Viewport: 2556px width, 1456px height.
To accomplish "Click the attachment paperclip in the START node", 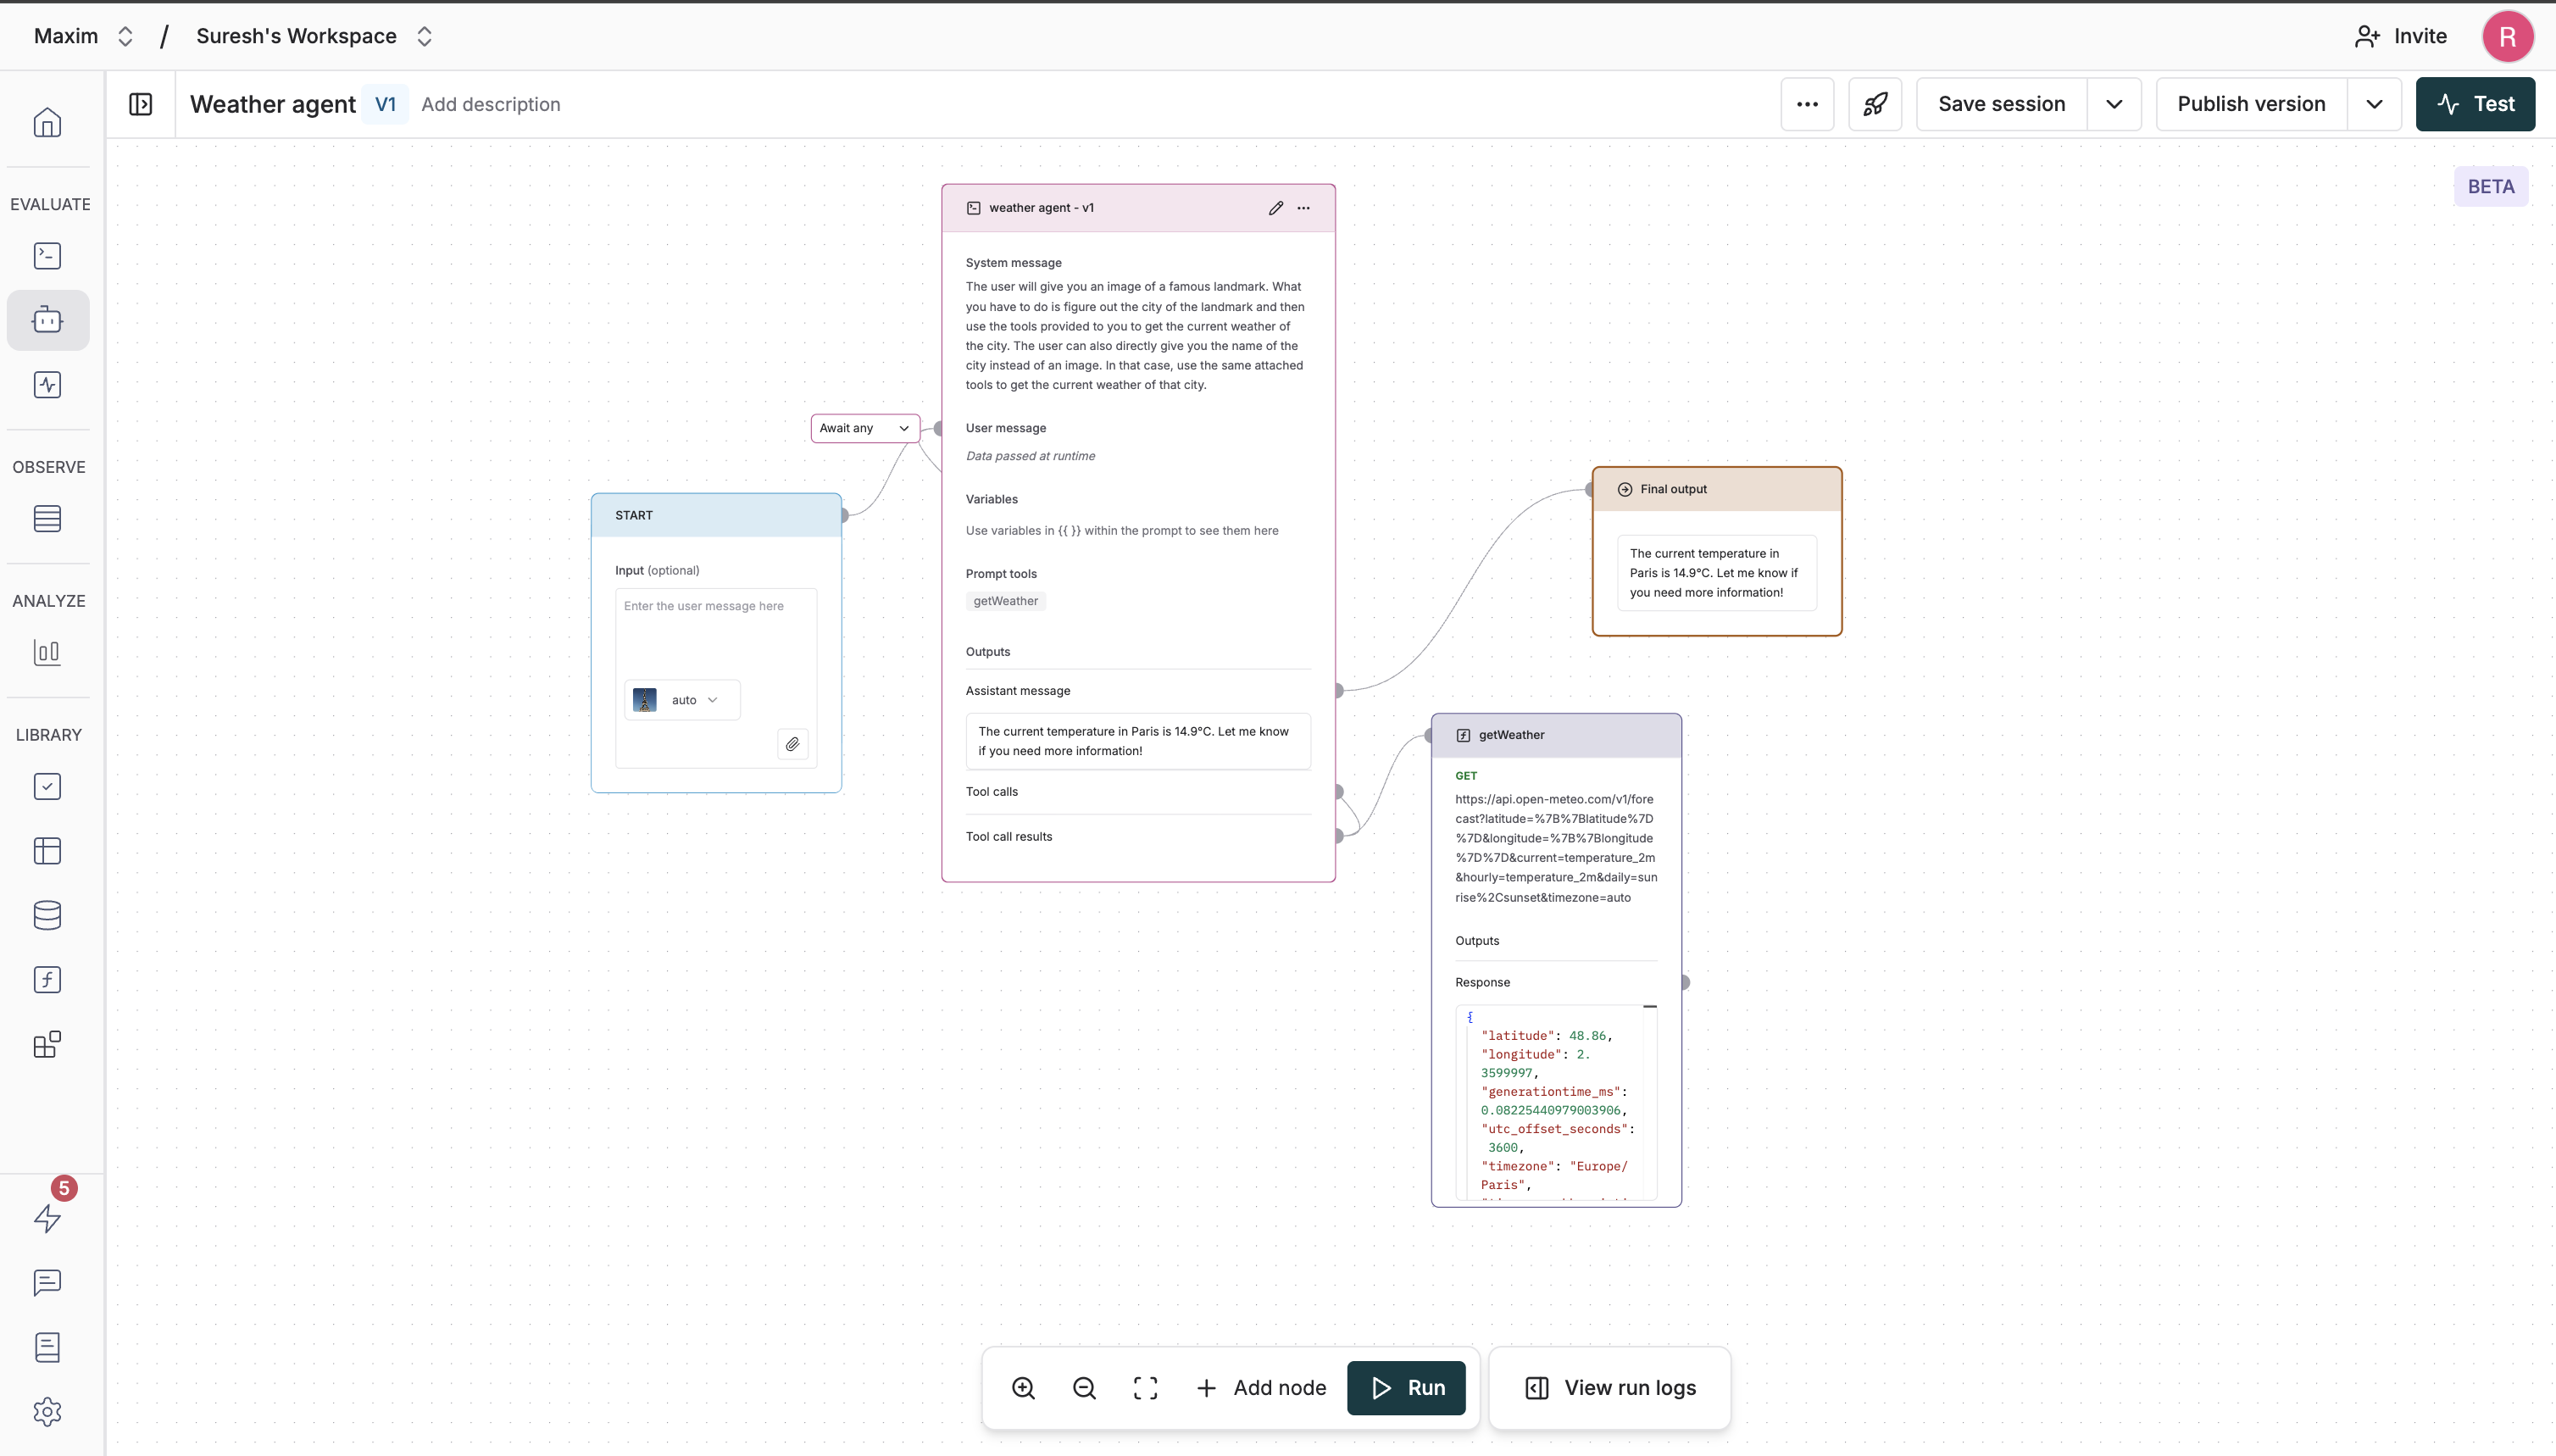I will (x=793, y=744).
